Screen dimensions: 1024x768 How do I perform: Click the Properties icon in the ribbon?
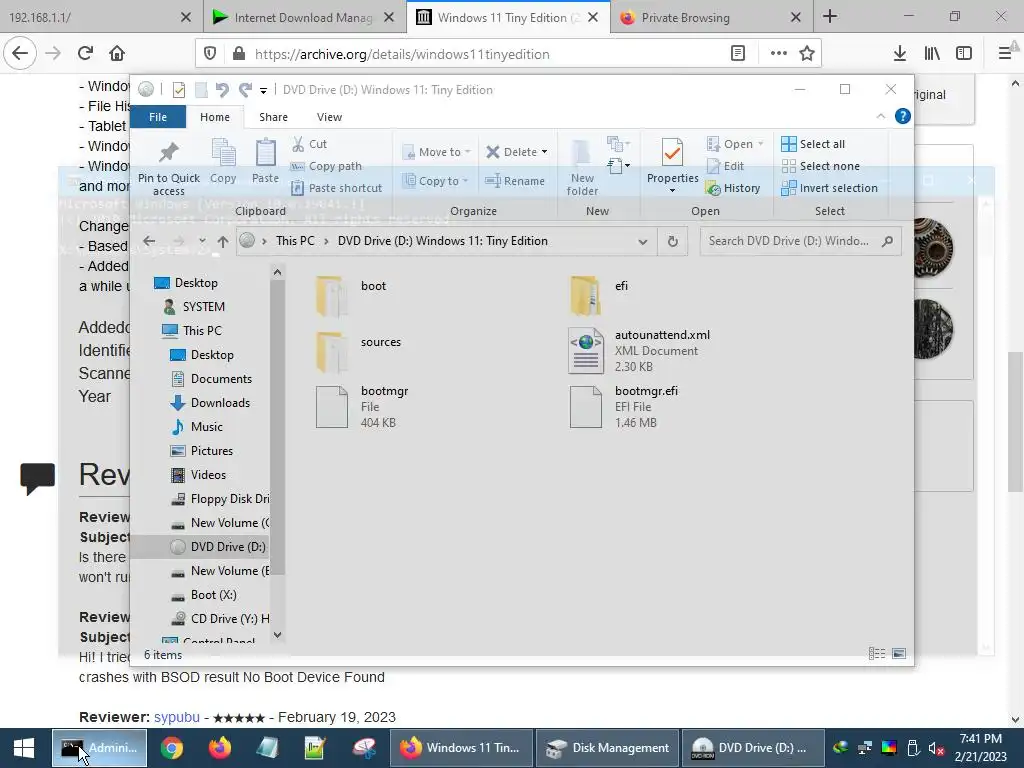(672, 154)
